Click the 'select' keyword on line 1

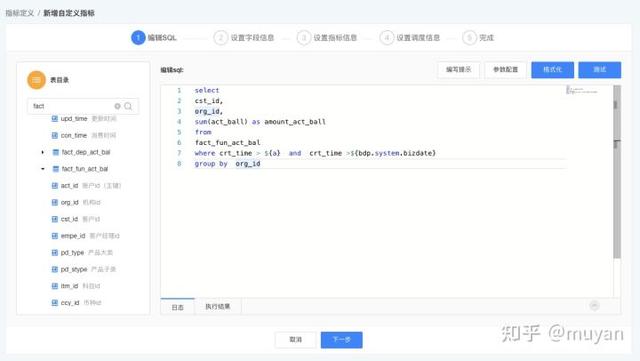pos(207,90)
